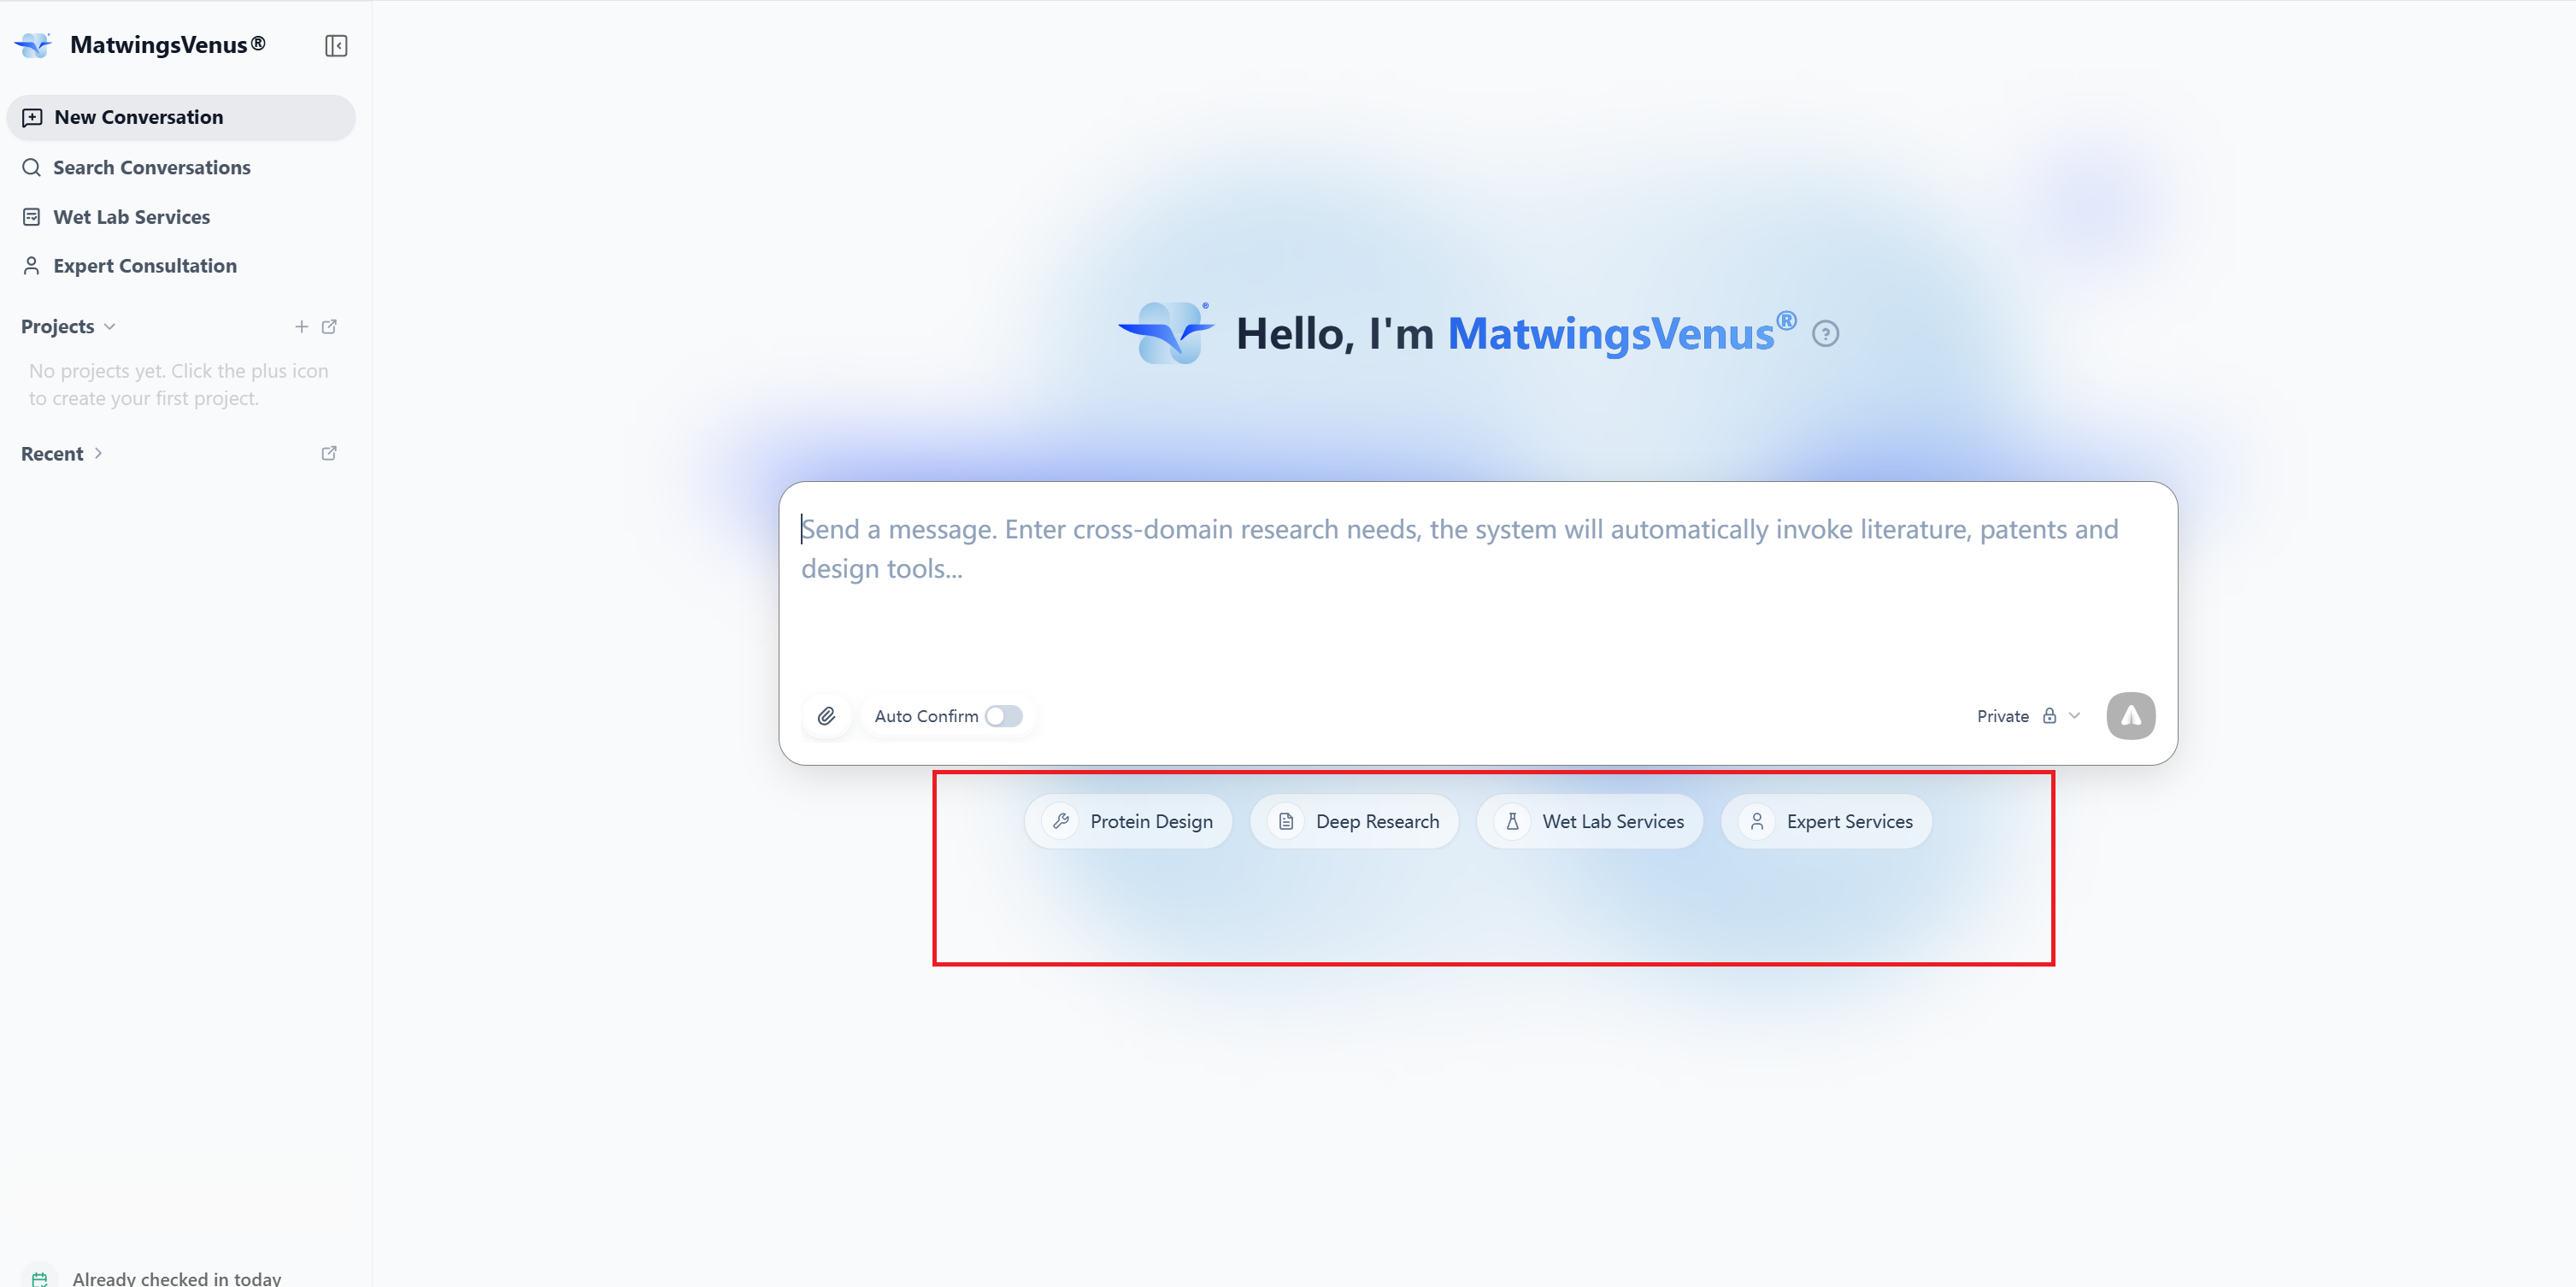Open Recent list external view icon
The height and width of the screenshot is (1287, 2576).
point(329,453)
